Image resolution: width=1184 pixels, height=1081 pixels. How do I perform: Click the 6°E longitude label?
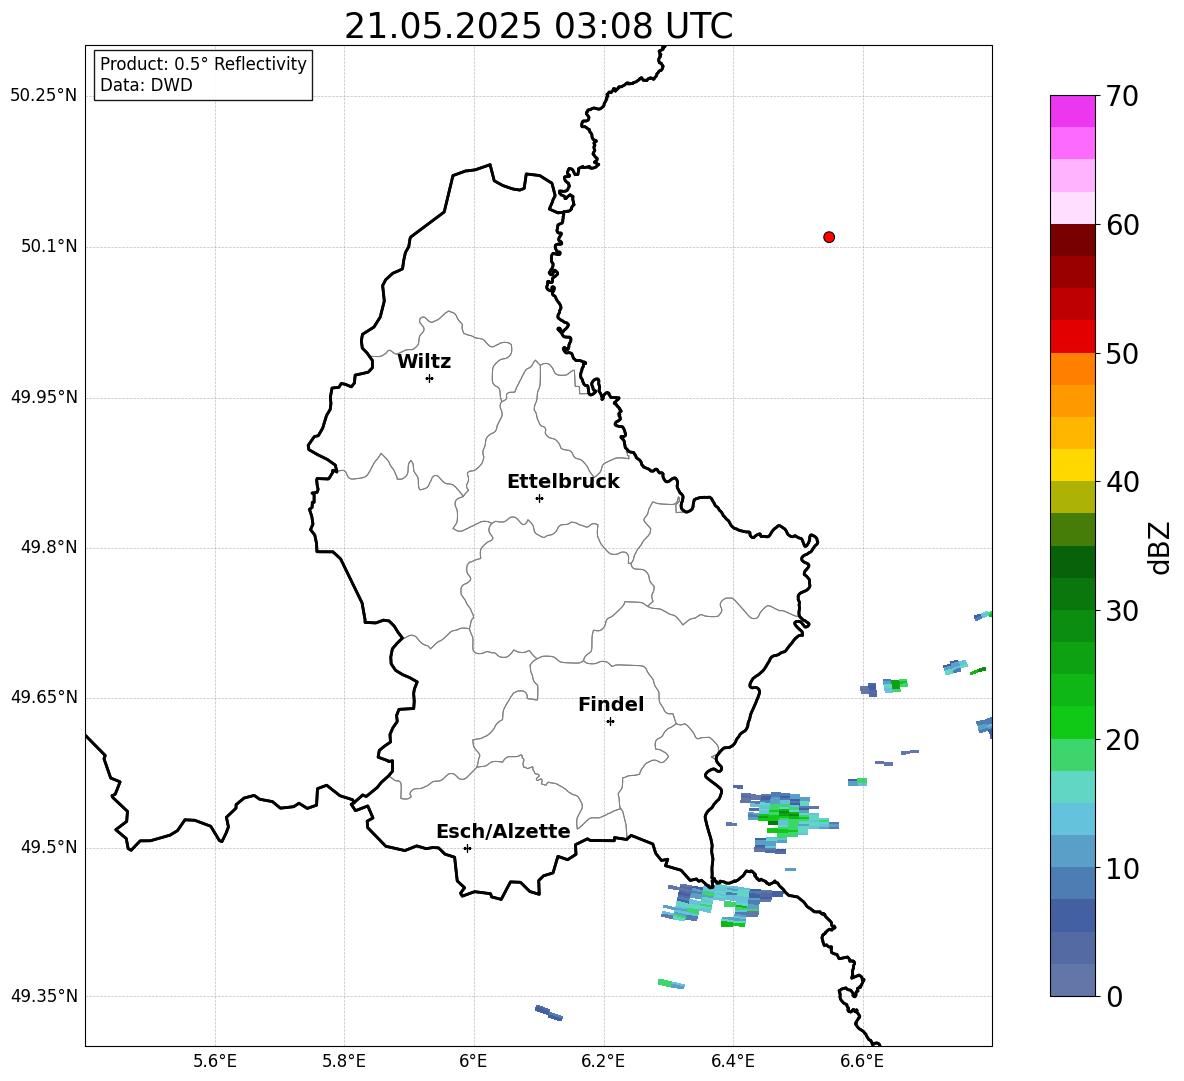click(473, 1061)
